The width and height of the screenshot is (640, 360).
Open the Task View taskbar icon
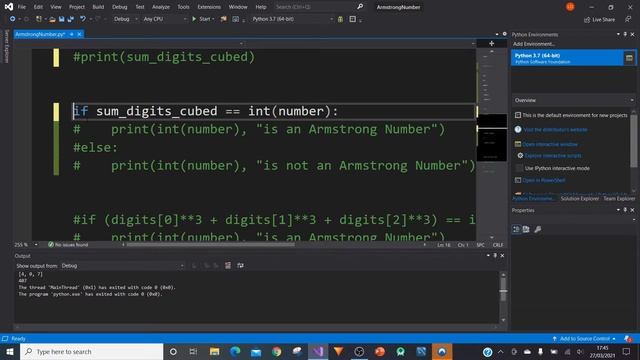(193, 351)
